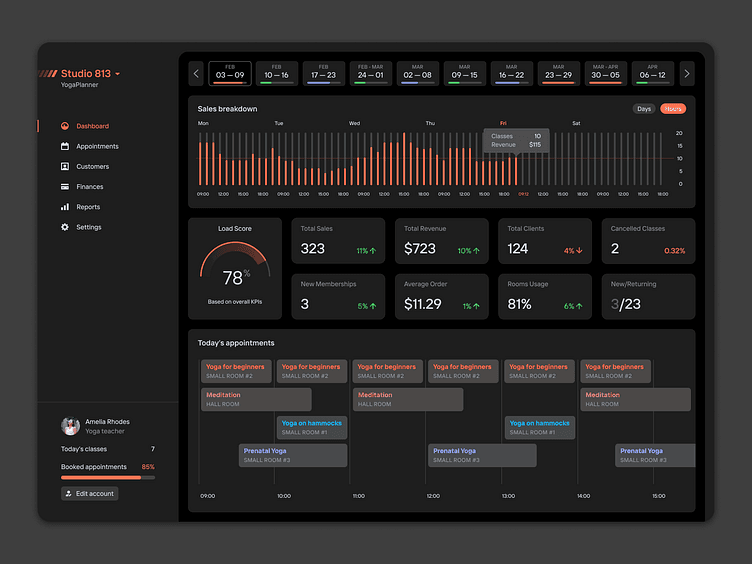Click the Booked appointments progress bar
Screen dimensions: 752x564
tap(108, 477)
